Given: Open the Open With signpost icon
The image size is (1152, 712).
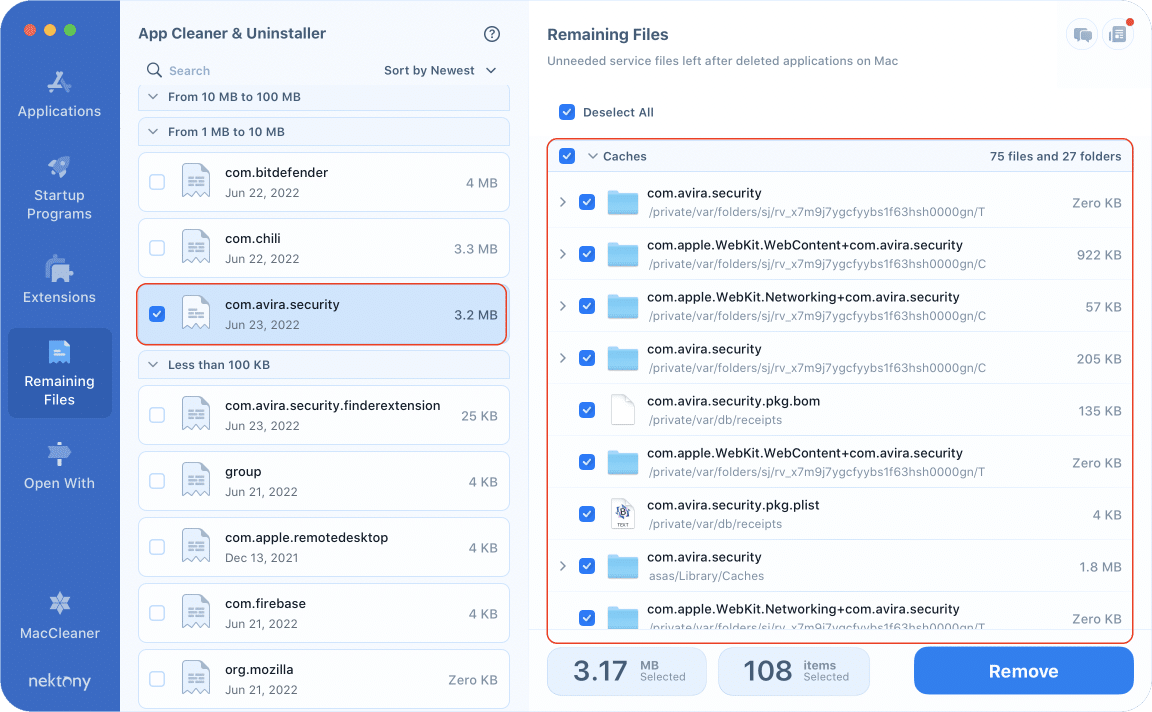Looking at the screenshot, I should pyautogui.click(x=60, y=454).
